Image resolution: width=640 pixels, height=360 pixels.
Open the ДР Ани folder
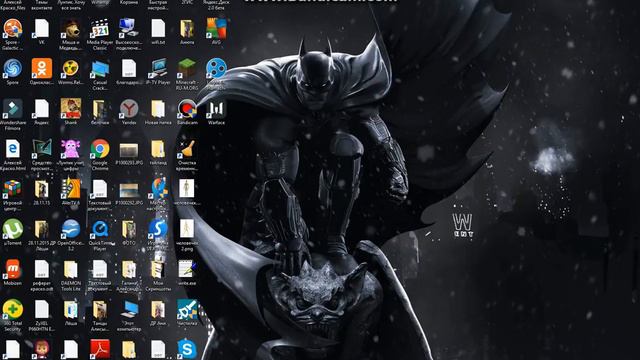pos(158,309)
